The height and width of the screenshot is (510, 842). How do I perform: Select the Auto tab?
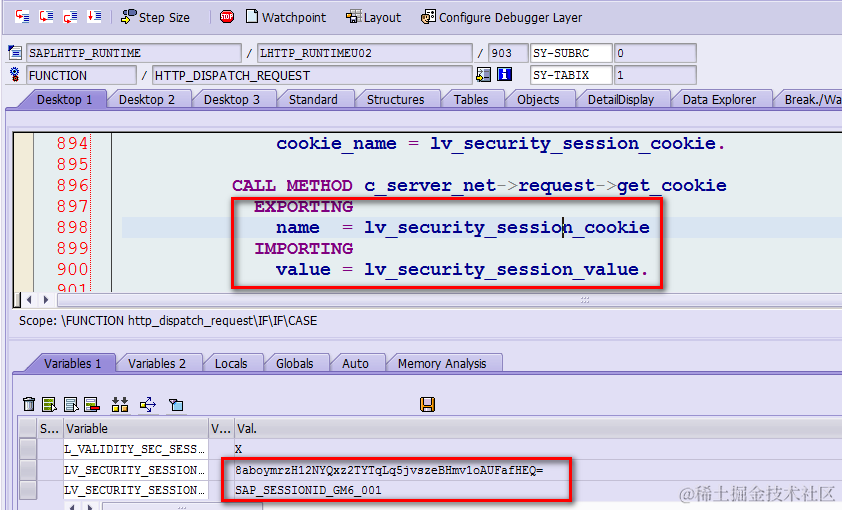pos(355,363)
